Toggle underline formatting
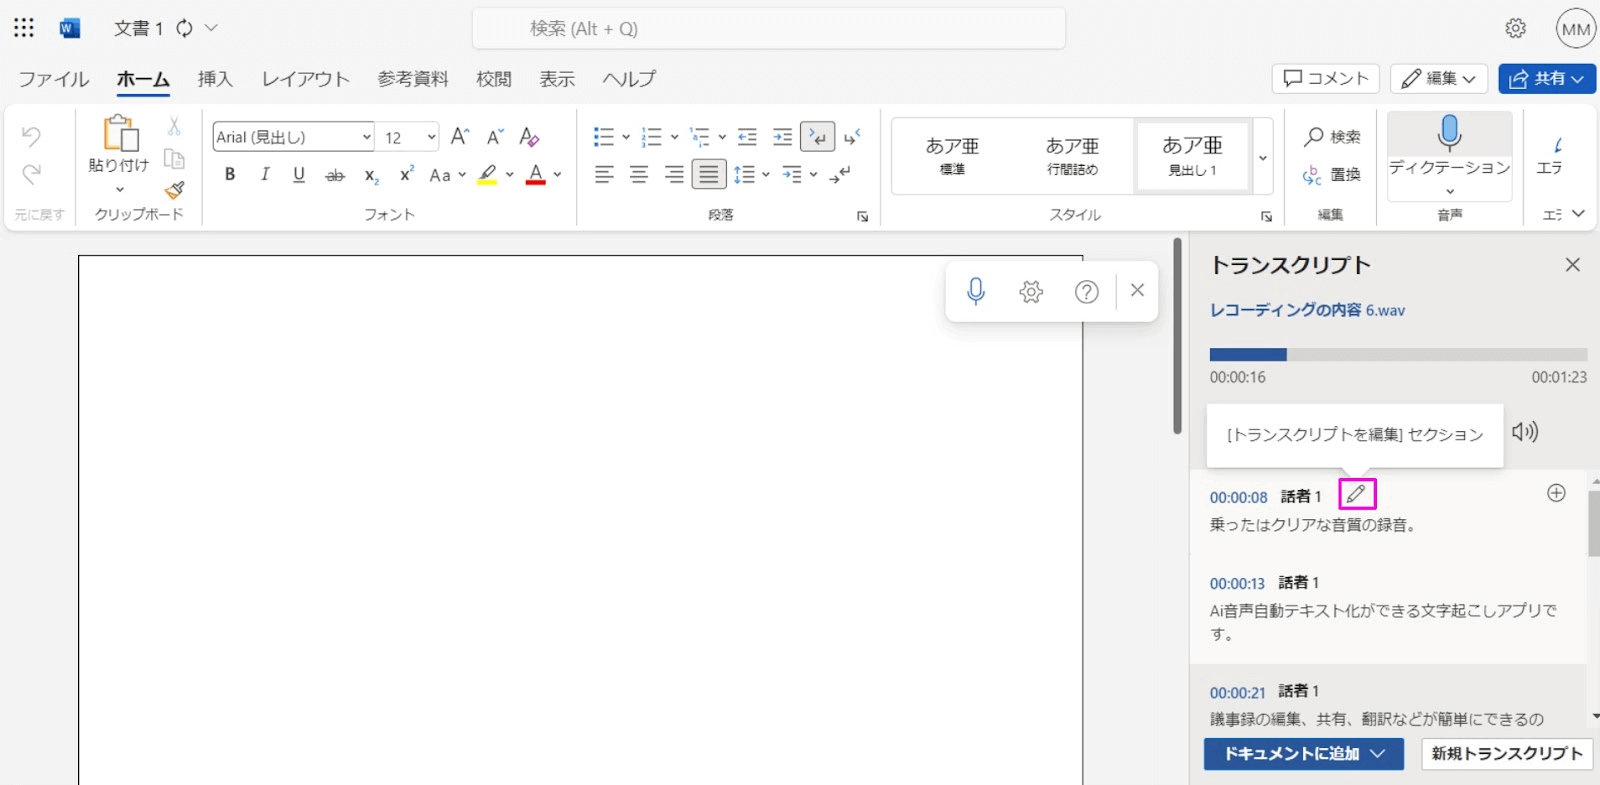The image size is (1600, 785). 299,174
